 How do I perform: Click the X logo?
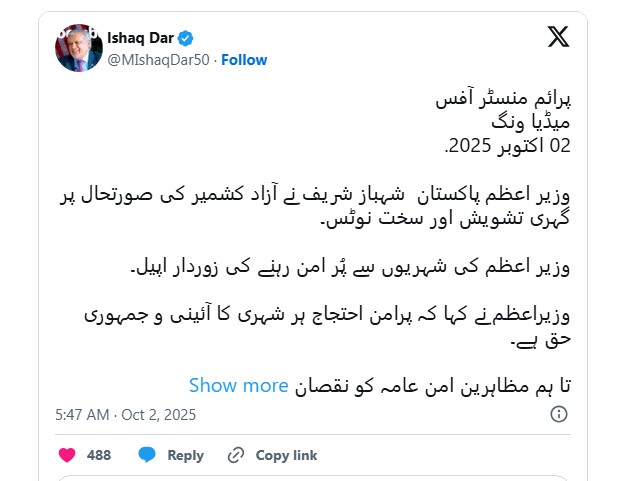pyautogui.click(x=559, y=38)
